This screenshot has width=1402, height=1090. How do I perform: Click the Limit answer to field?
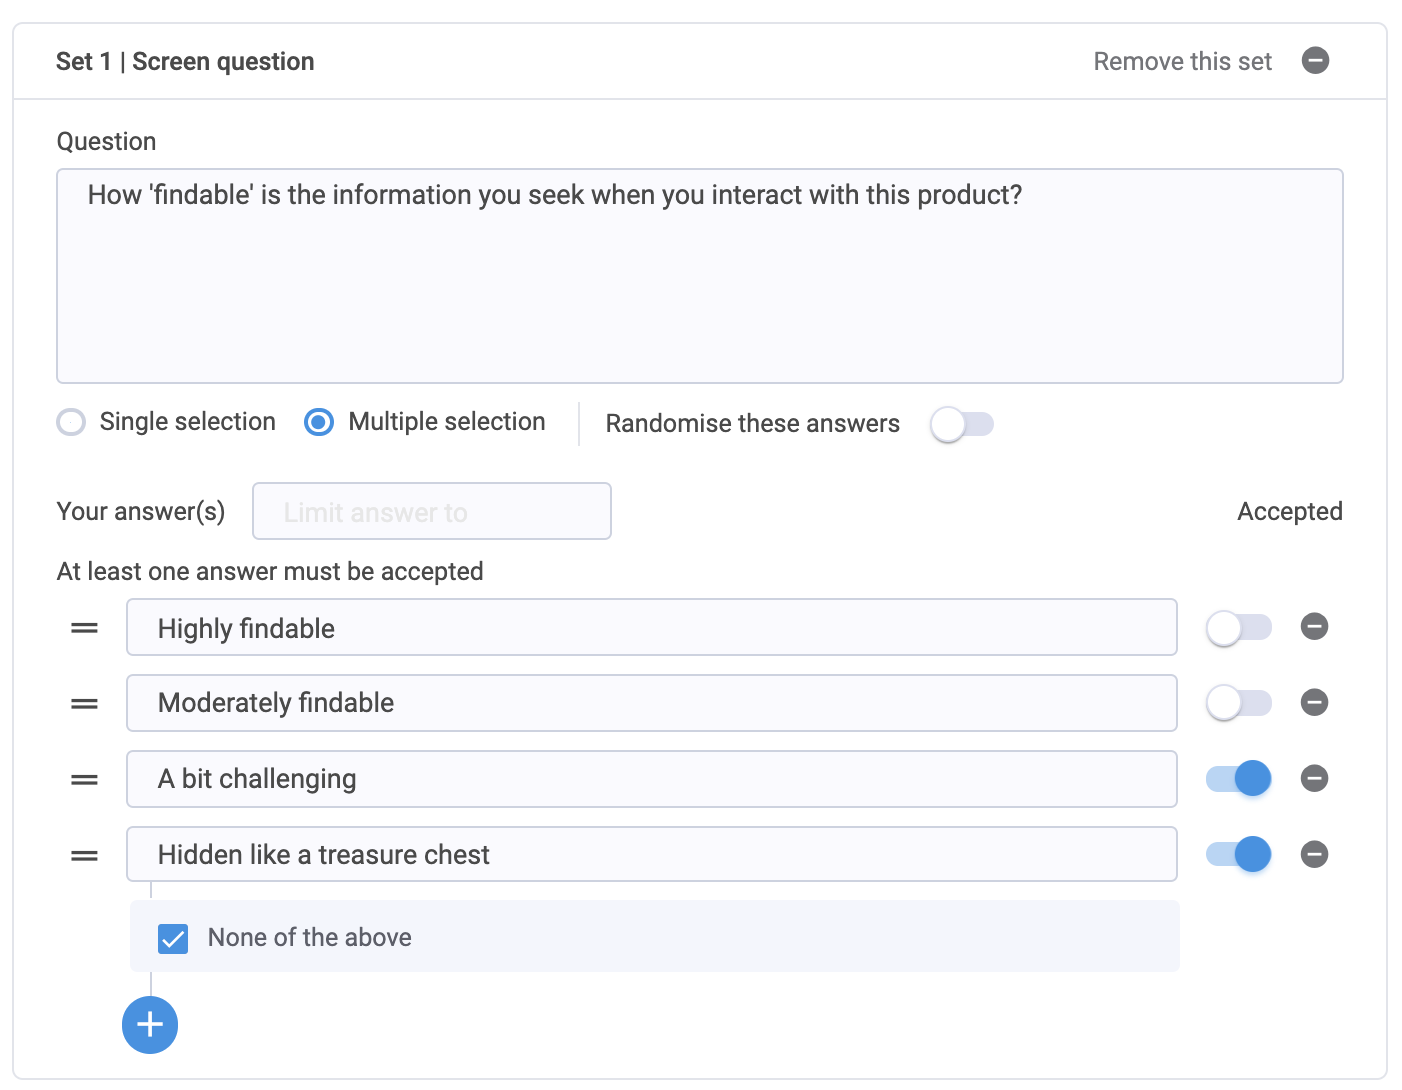[432, 511]
